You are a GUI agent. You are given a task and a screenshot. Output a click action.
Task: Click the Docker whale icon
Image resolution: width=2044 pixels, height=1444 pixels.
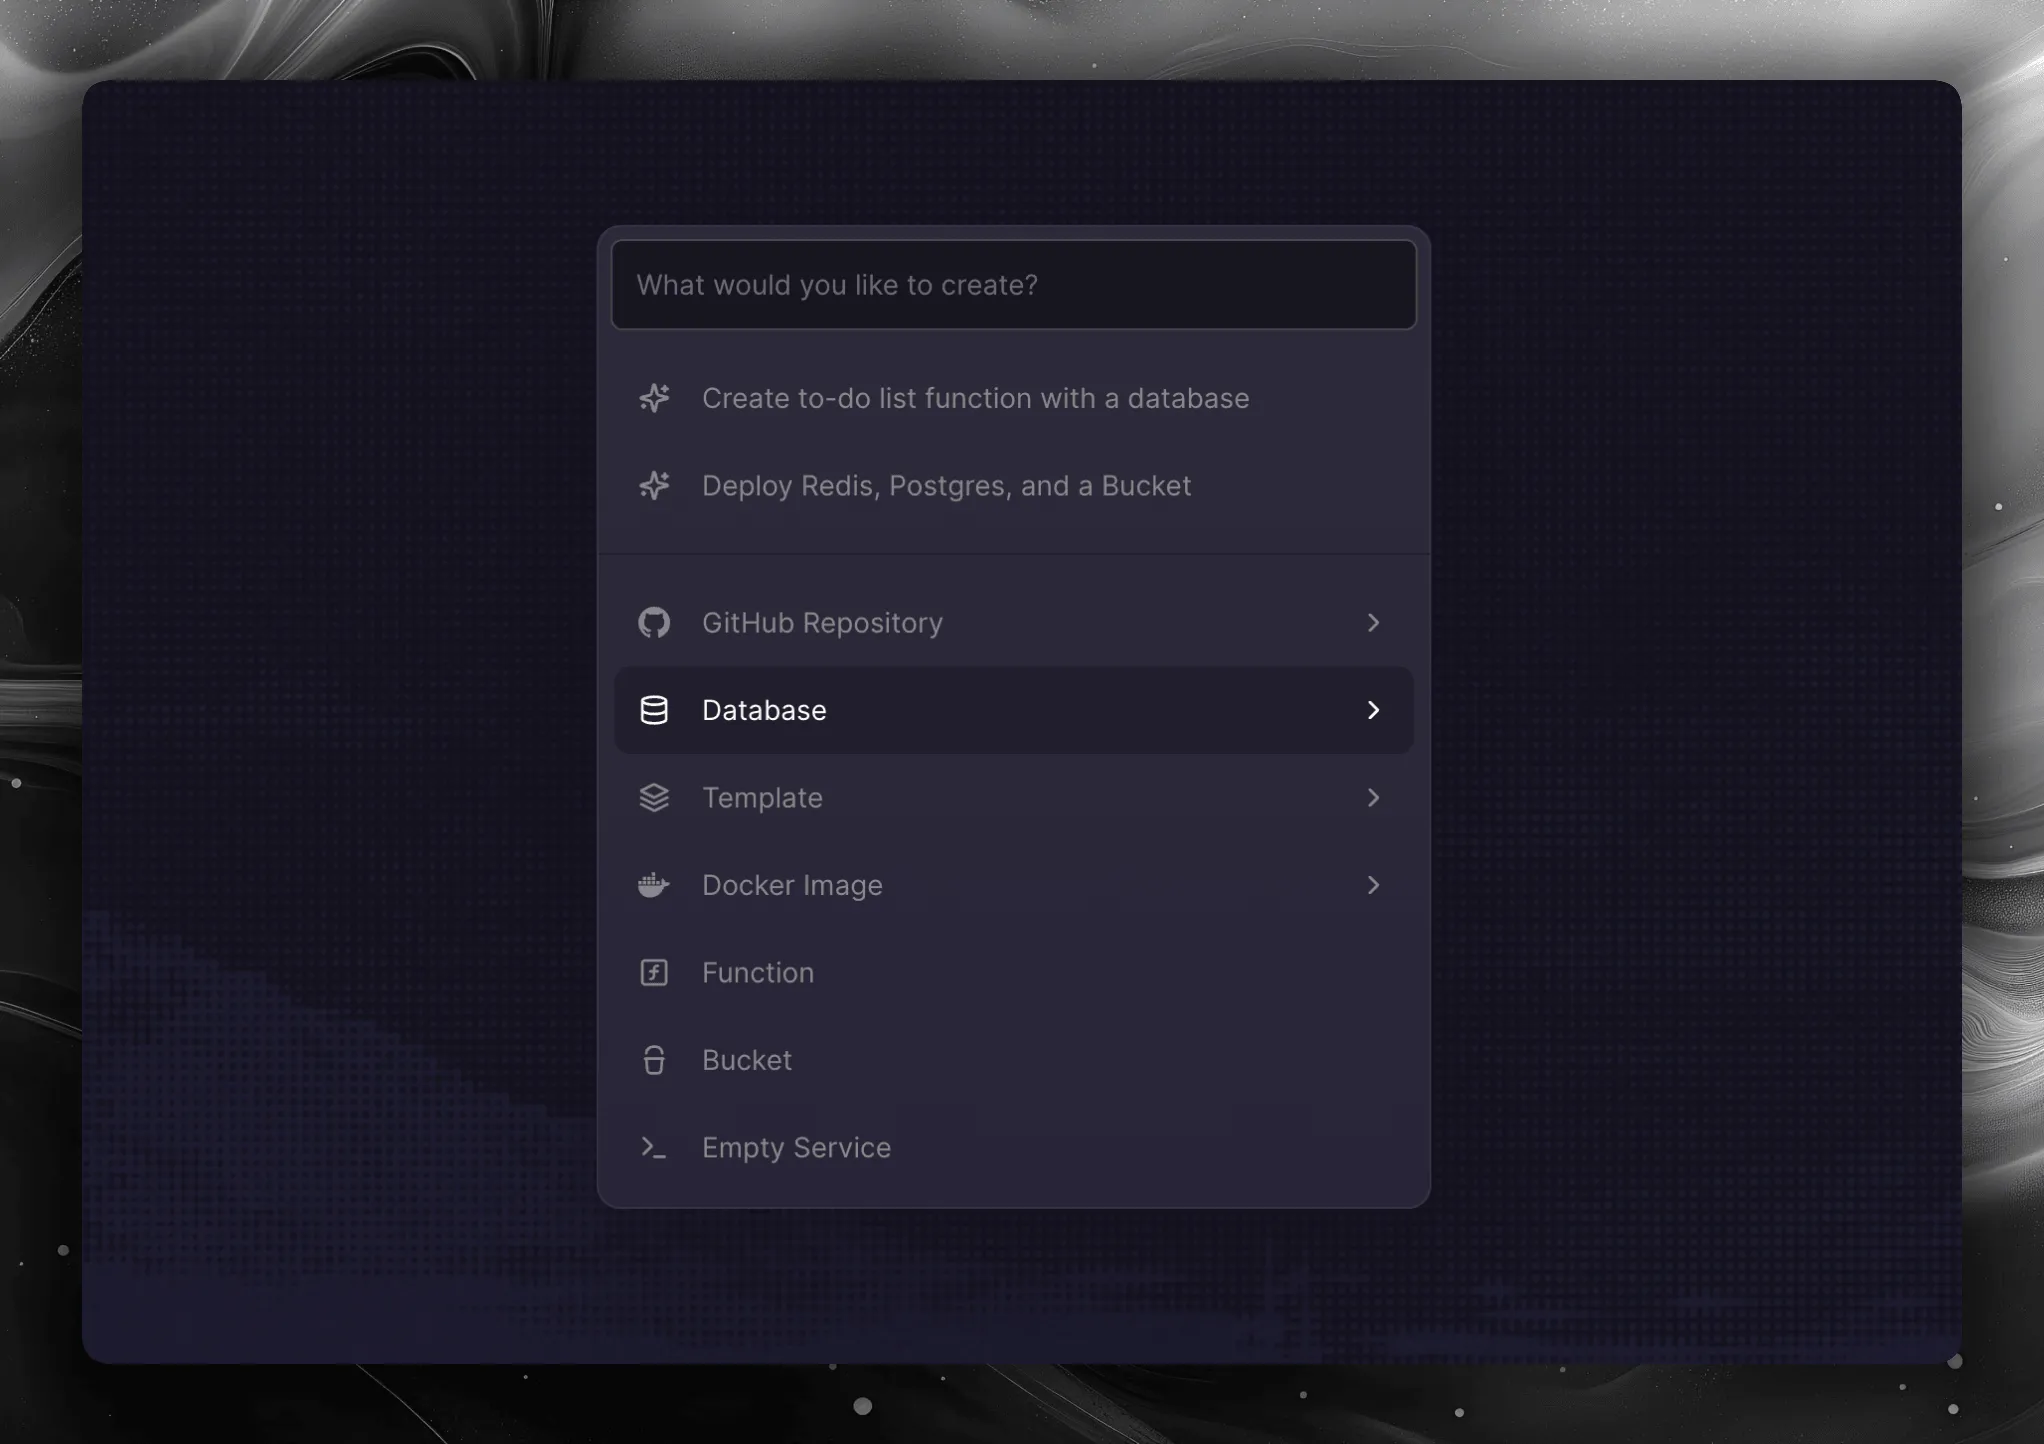pyautogui.click(x=654, y=885)
